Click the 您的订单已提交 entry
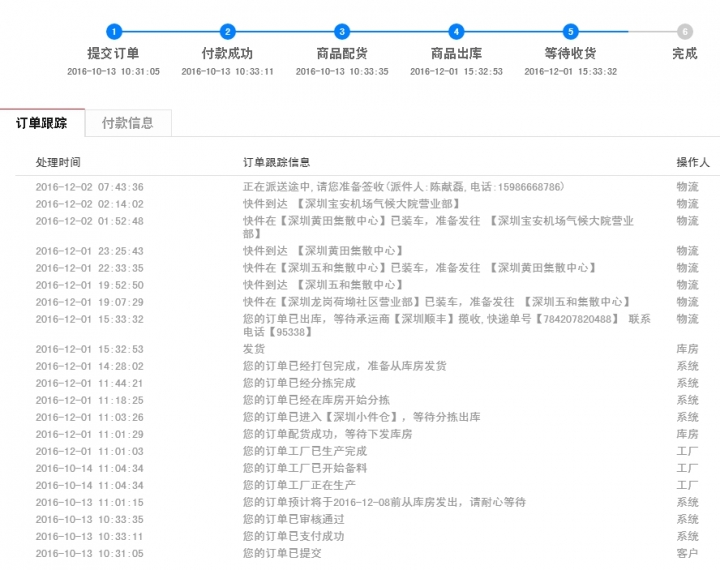 [x=282, y=553]
